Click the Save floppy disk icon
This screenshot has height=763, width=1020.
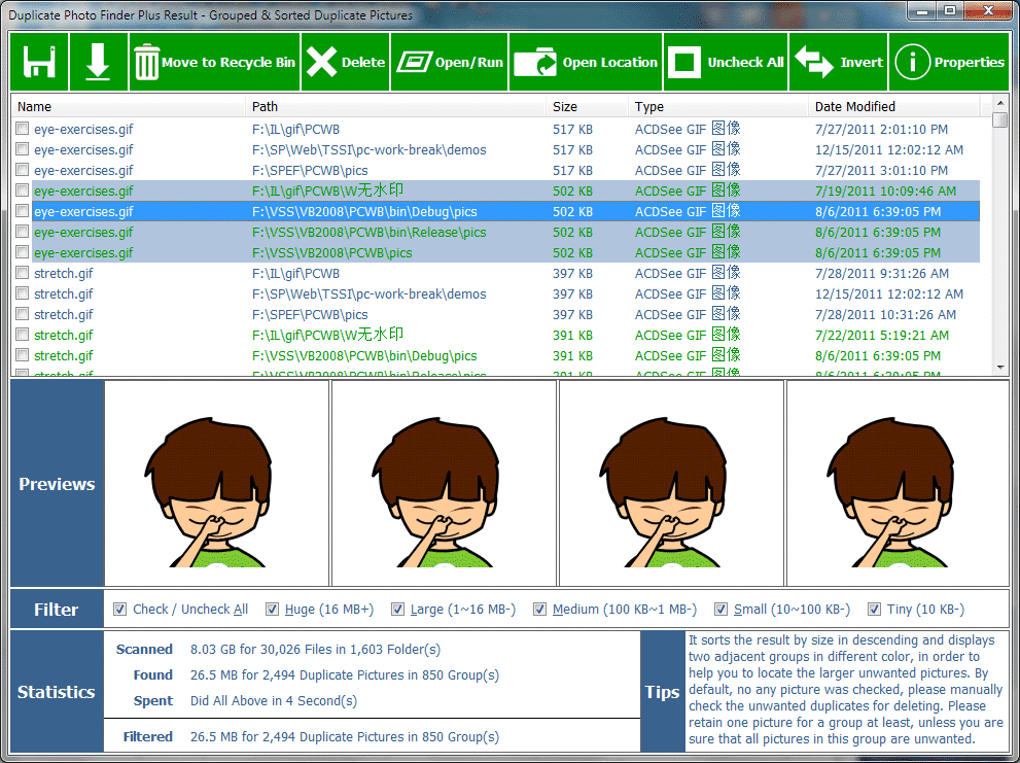(39, 62)
